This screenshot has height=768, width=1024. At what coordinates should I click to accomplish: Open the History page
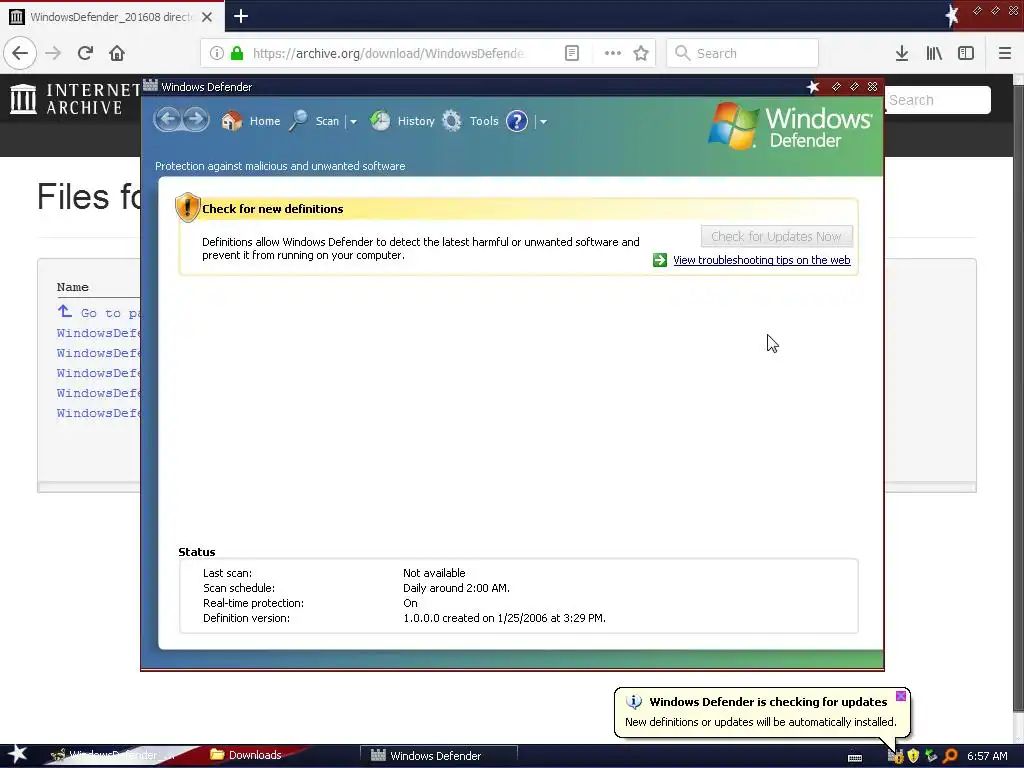402,121
